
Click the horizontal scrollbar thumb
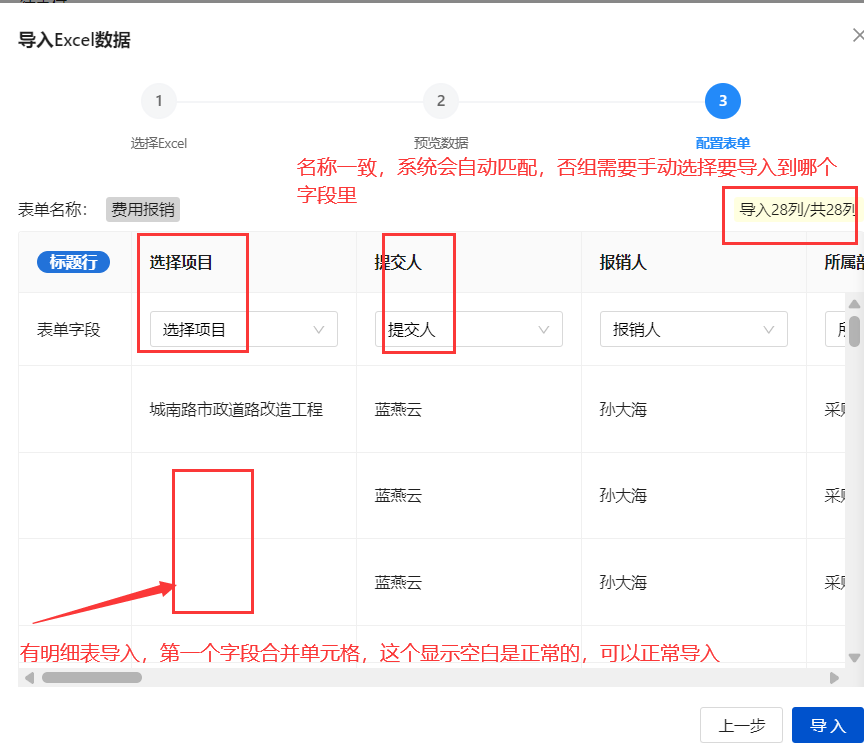click(x=92, y=677)
